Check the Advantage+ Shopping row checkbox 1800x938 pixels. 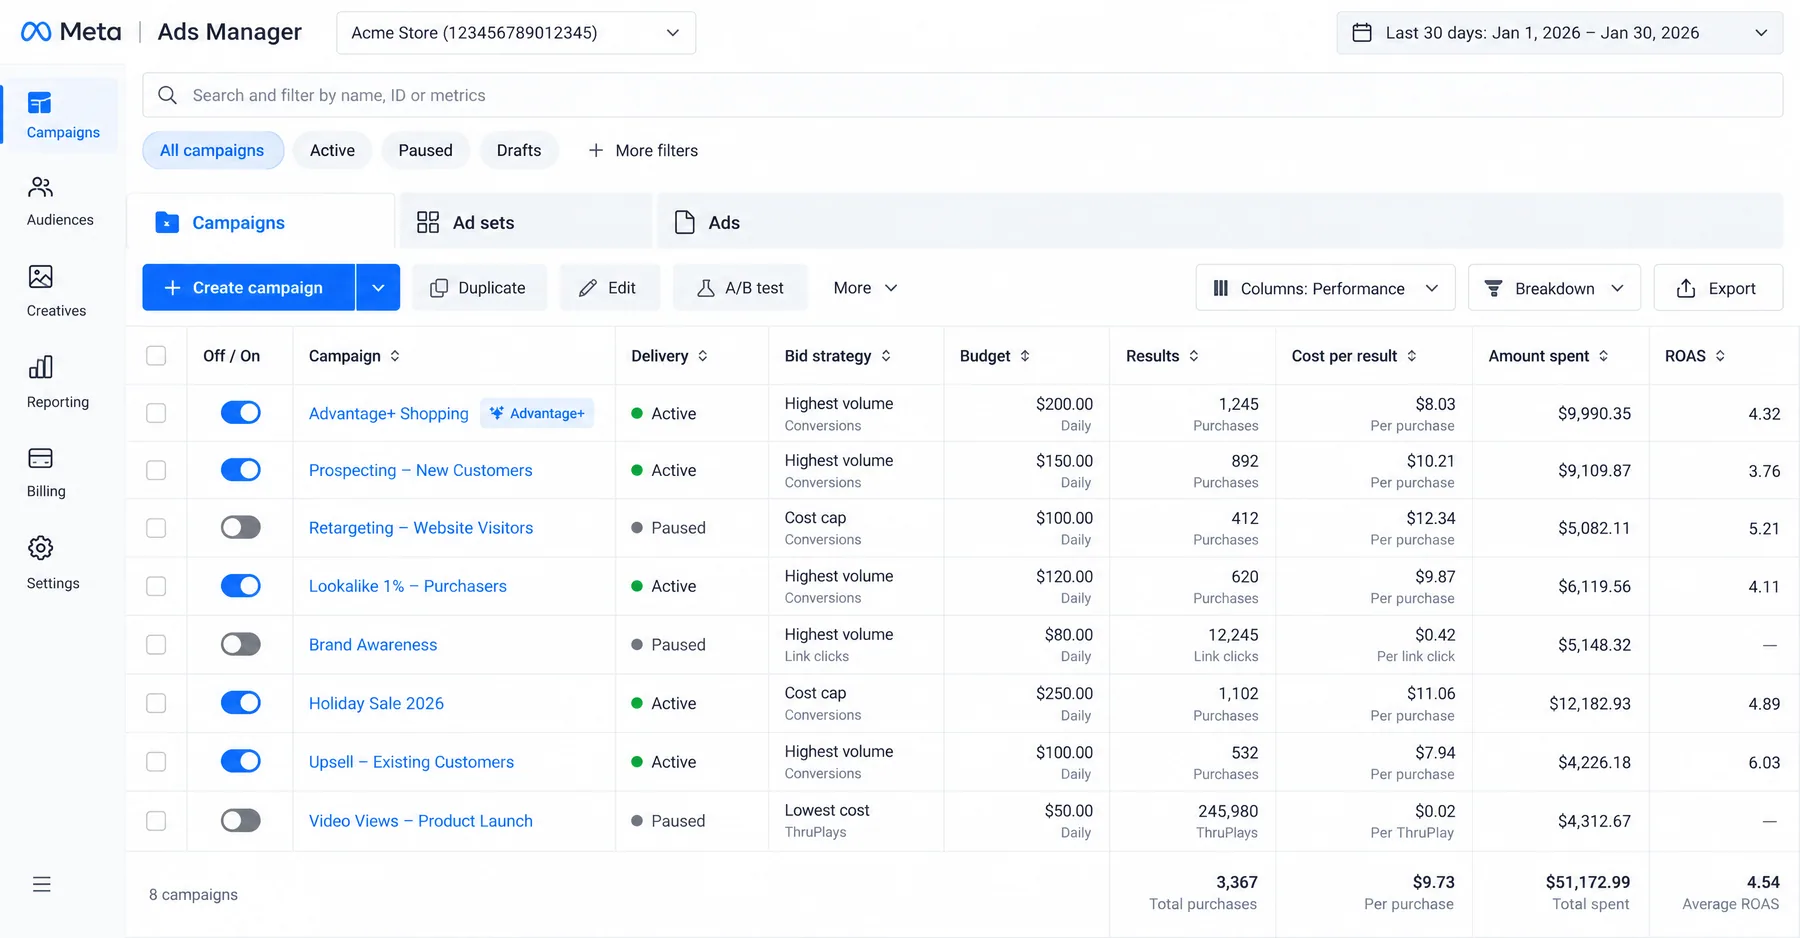[x=156, y=413]
